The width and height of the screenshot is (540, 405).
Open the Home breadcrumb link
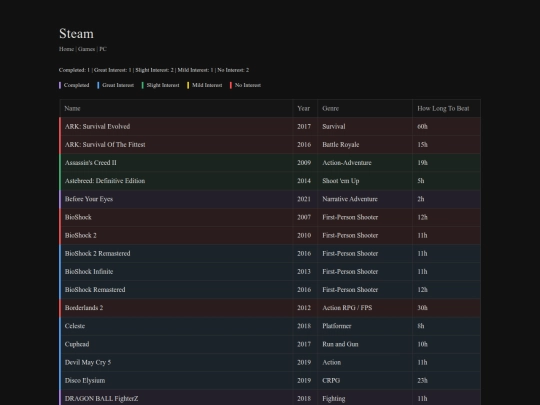pos(66,49)
